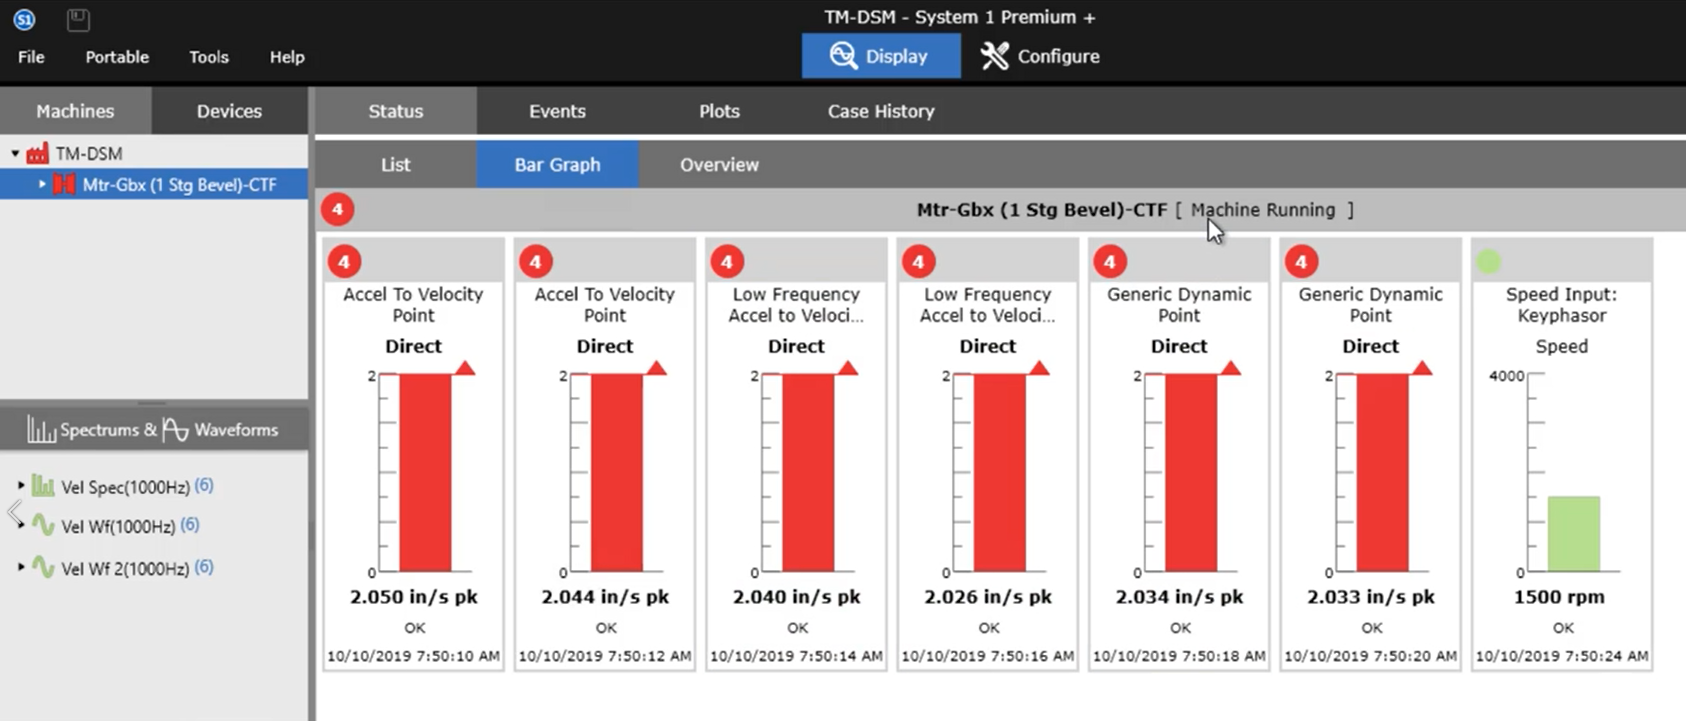Switch to Configure mode
Screen dimensions: 1686x721
(1040, 56)
